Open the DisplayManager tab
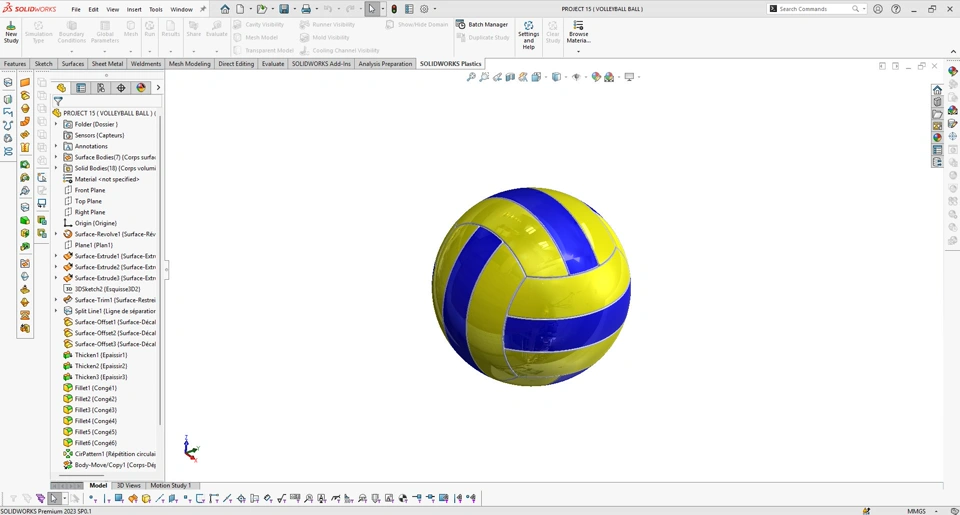The height and width of the screenshot is (515, 960). [141, 88]
